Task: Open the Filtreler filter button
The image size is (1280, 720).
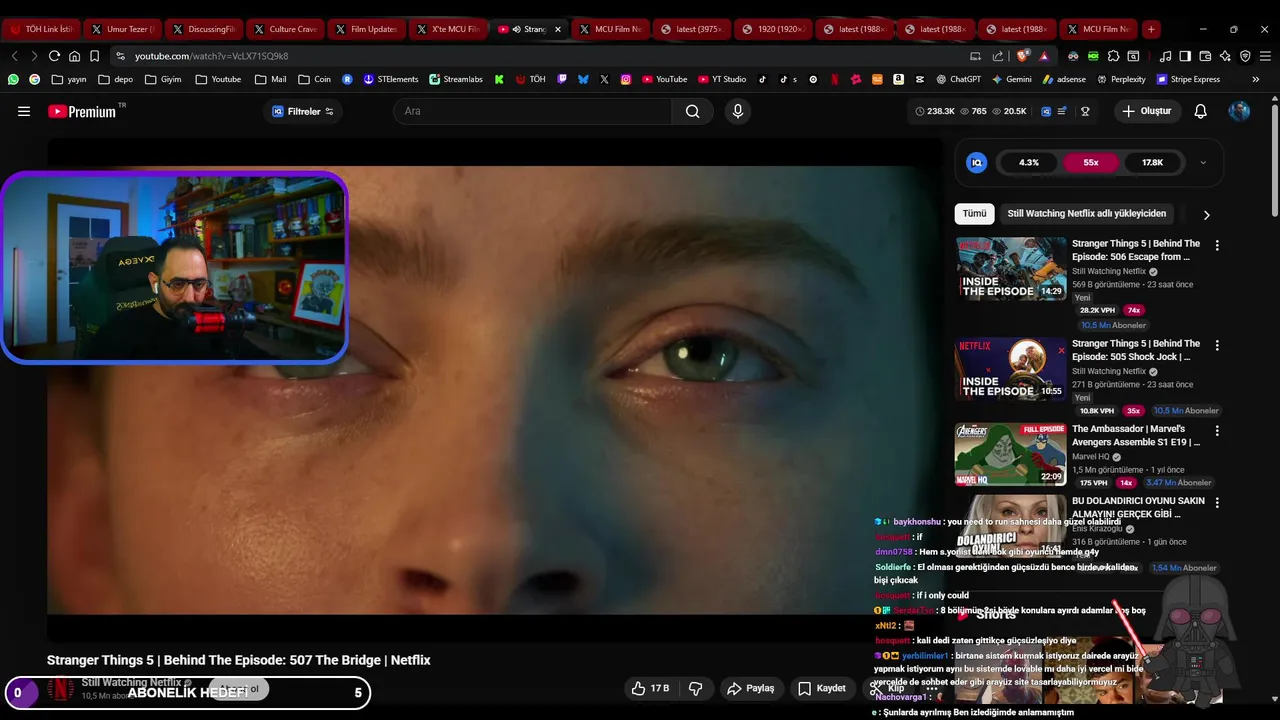Action: [x=303, y=111]
